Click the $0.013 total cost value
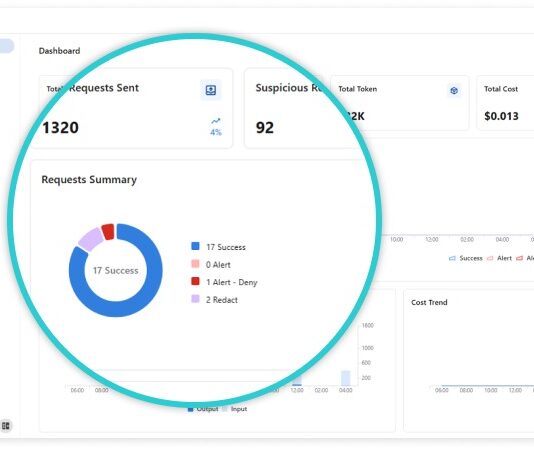 (x=501, y=116)
